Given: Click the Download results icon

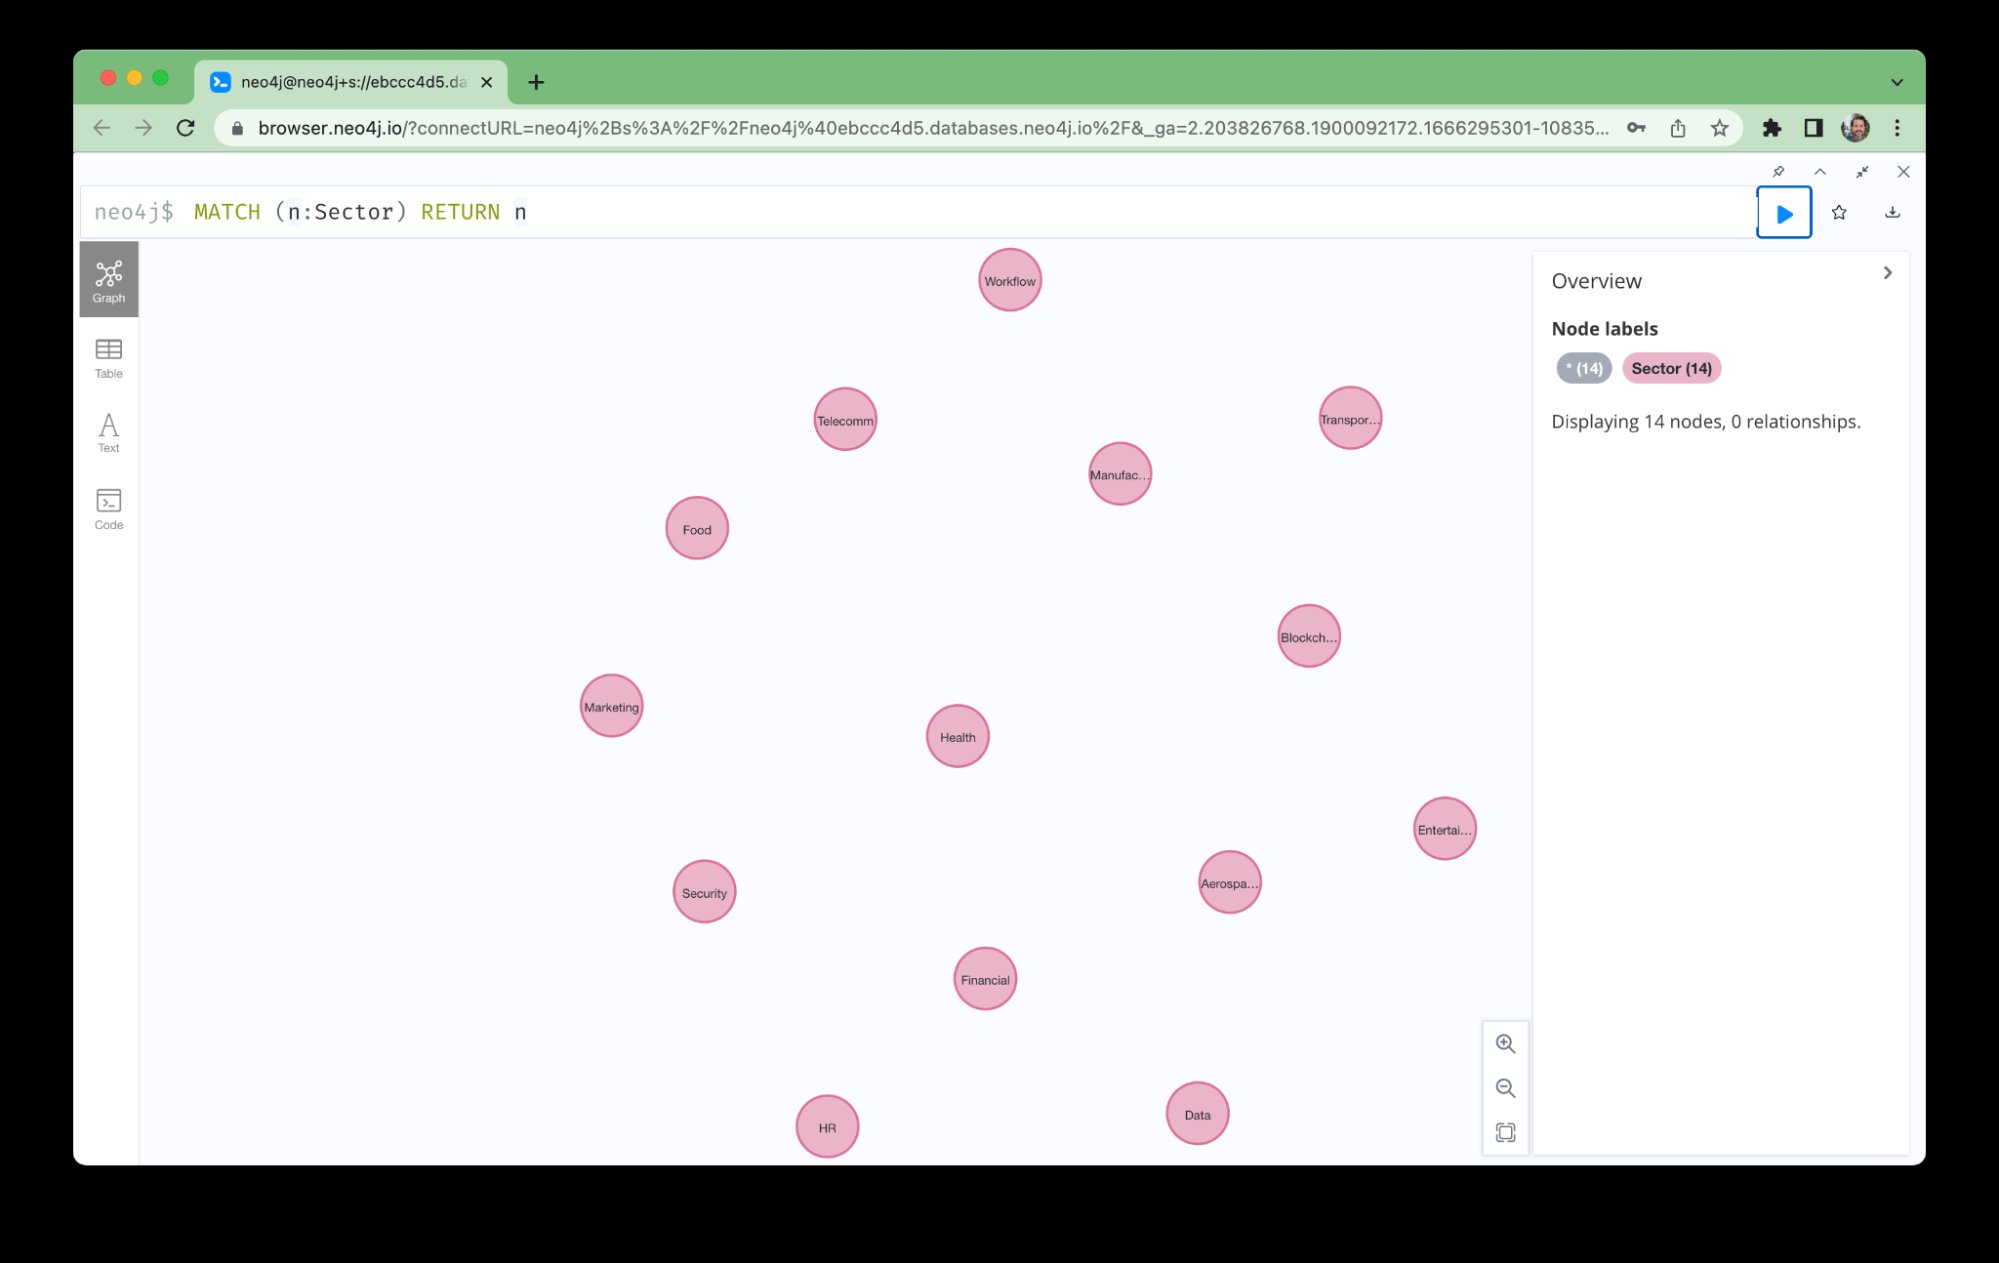Looking at the screenshot, I should coord(1891,212).
